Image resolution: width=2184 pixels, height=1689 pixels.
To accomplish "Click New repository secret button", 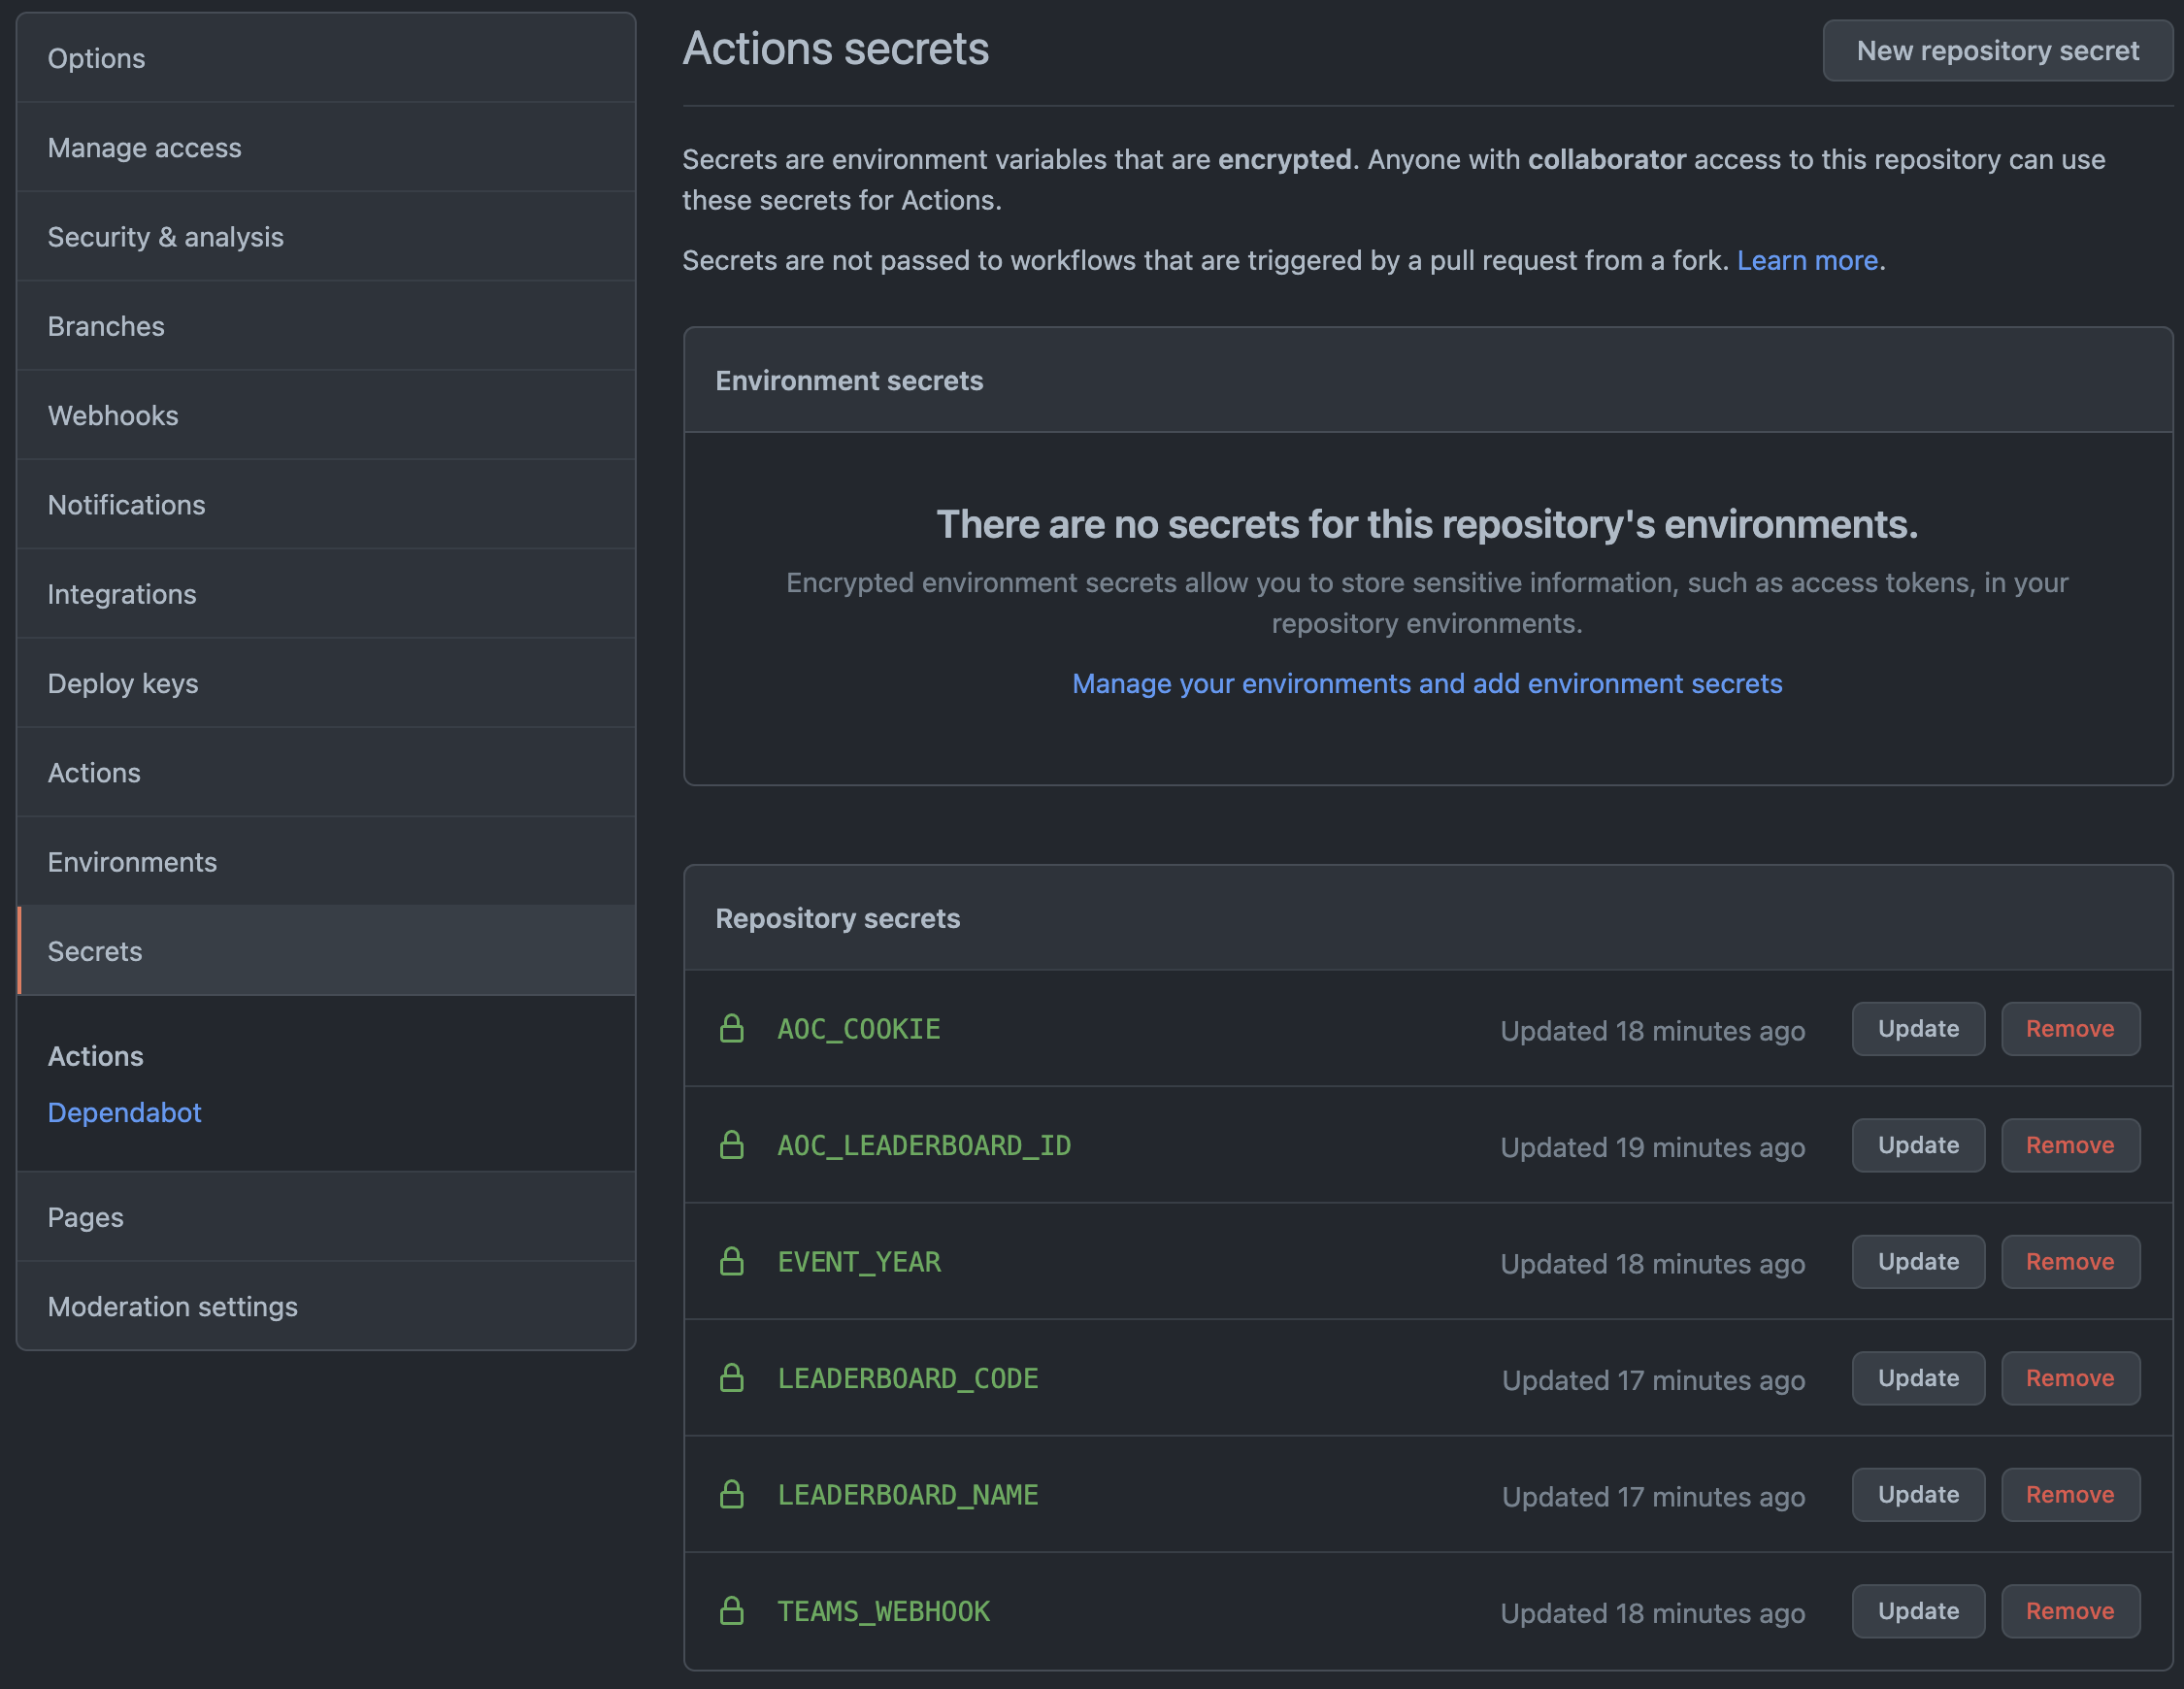I will tap(1996, 50).
